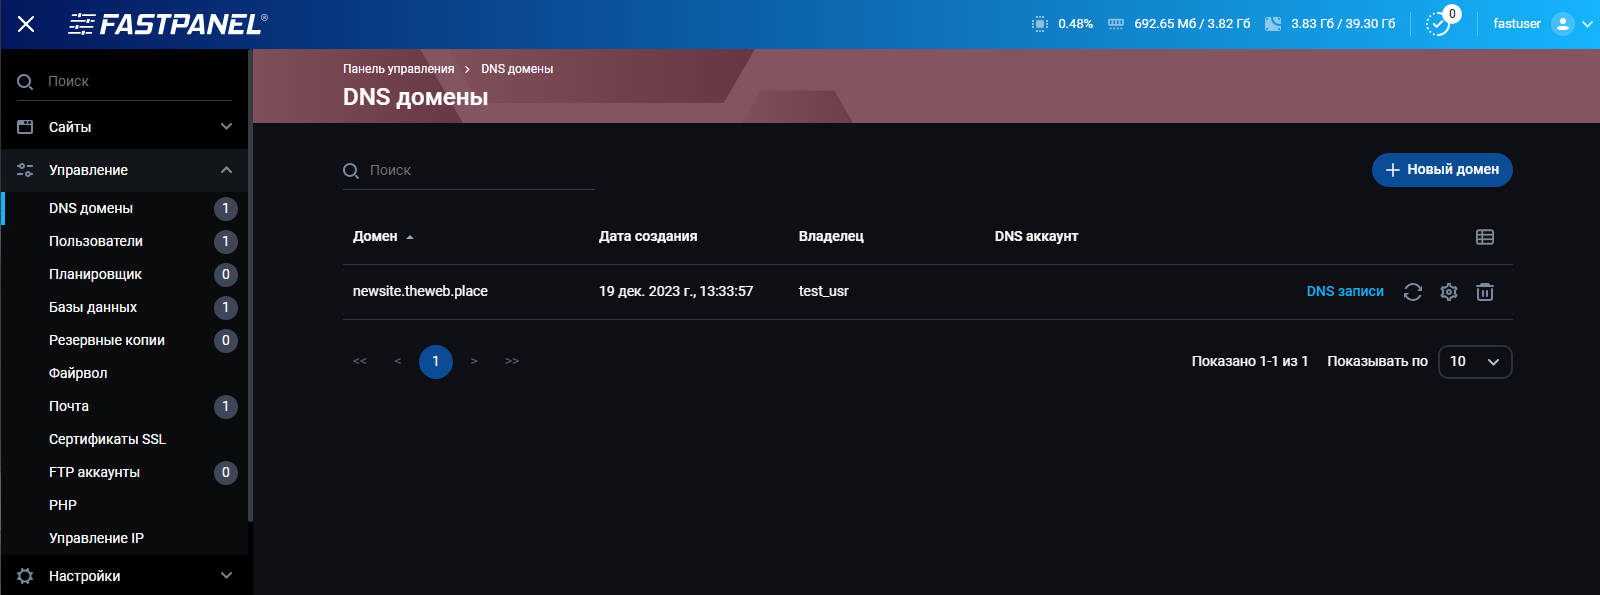Image resolution: width=1600 pixels, height=595 pixels.
Task: Go to last page with >> button
Action: point(512,361)
